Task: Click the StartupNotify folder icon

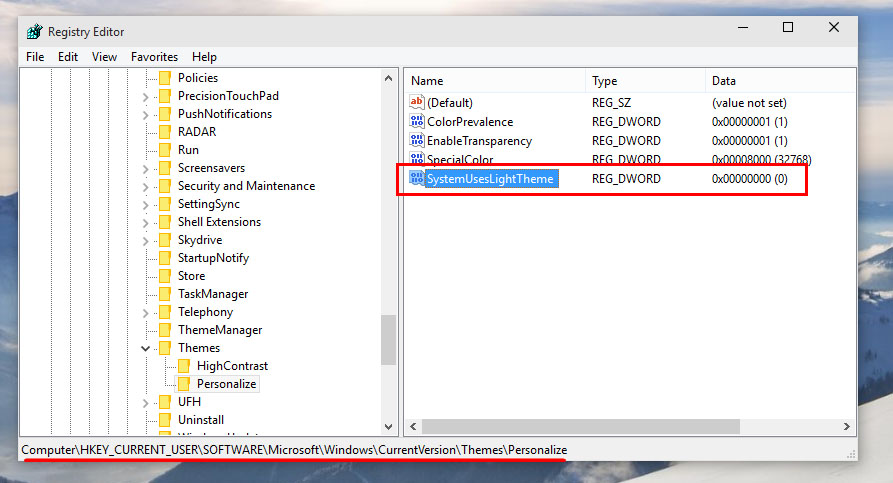Action: coord(165,258)
